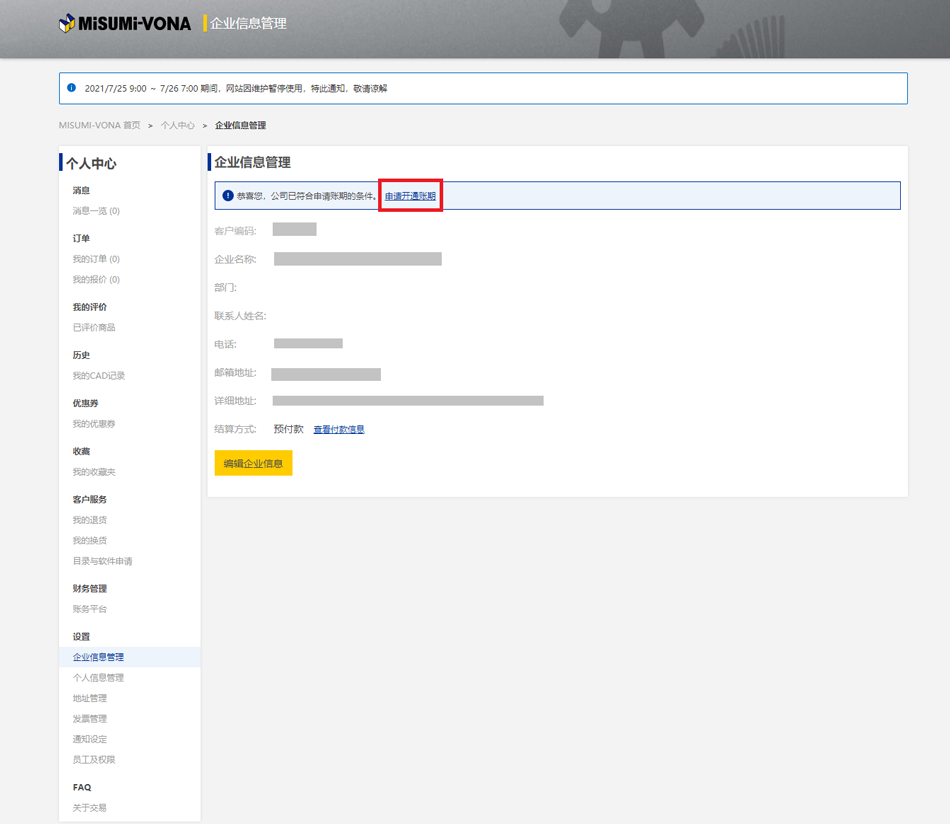Image resolution: width=950 pixels, height=824 pixels.
Task: Select 我的报价 sidebar item
Action: click(x=96, y=280)
